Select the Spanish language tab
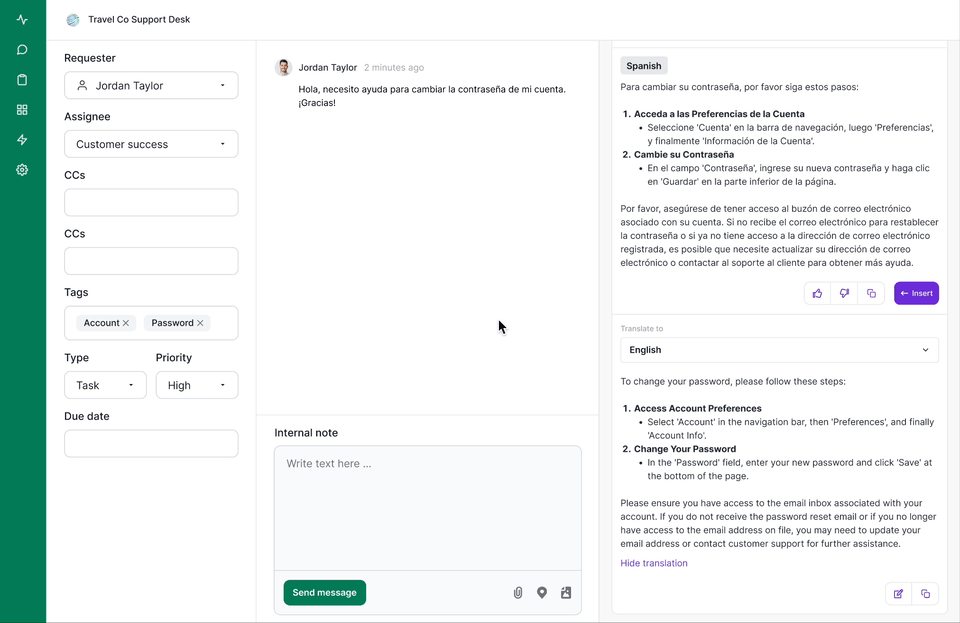The height and width of the screenshot is (623, 960). [643, 65]
